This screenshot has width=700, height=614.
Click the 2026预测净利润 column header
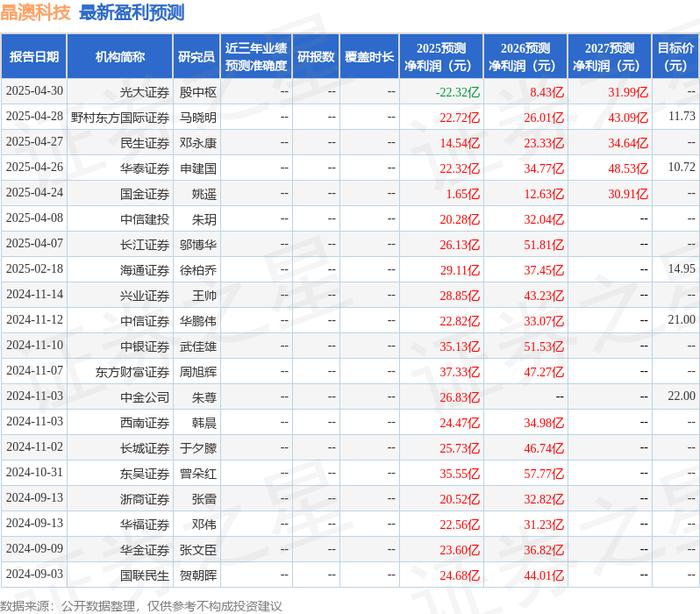click(x=525, y=57)
